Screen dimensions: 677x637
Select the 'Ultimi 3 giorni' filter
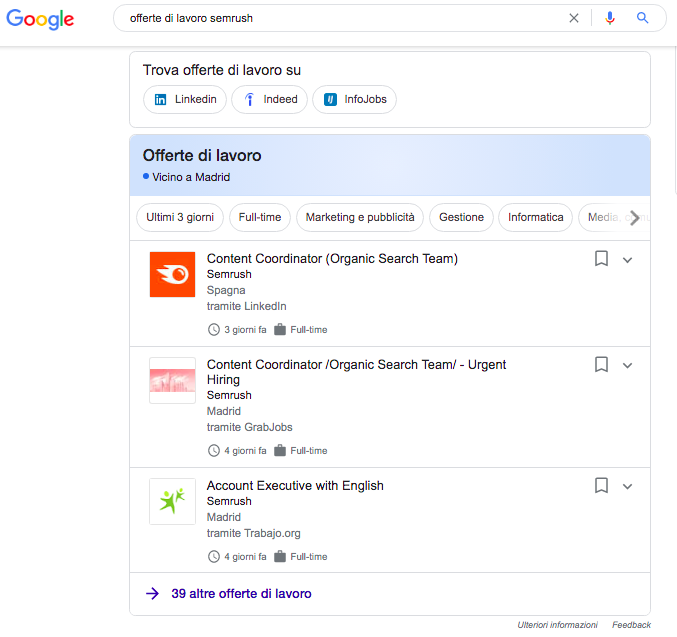pyautogui.click(x=180, y=217)
